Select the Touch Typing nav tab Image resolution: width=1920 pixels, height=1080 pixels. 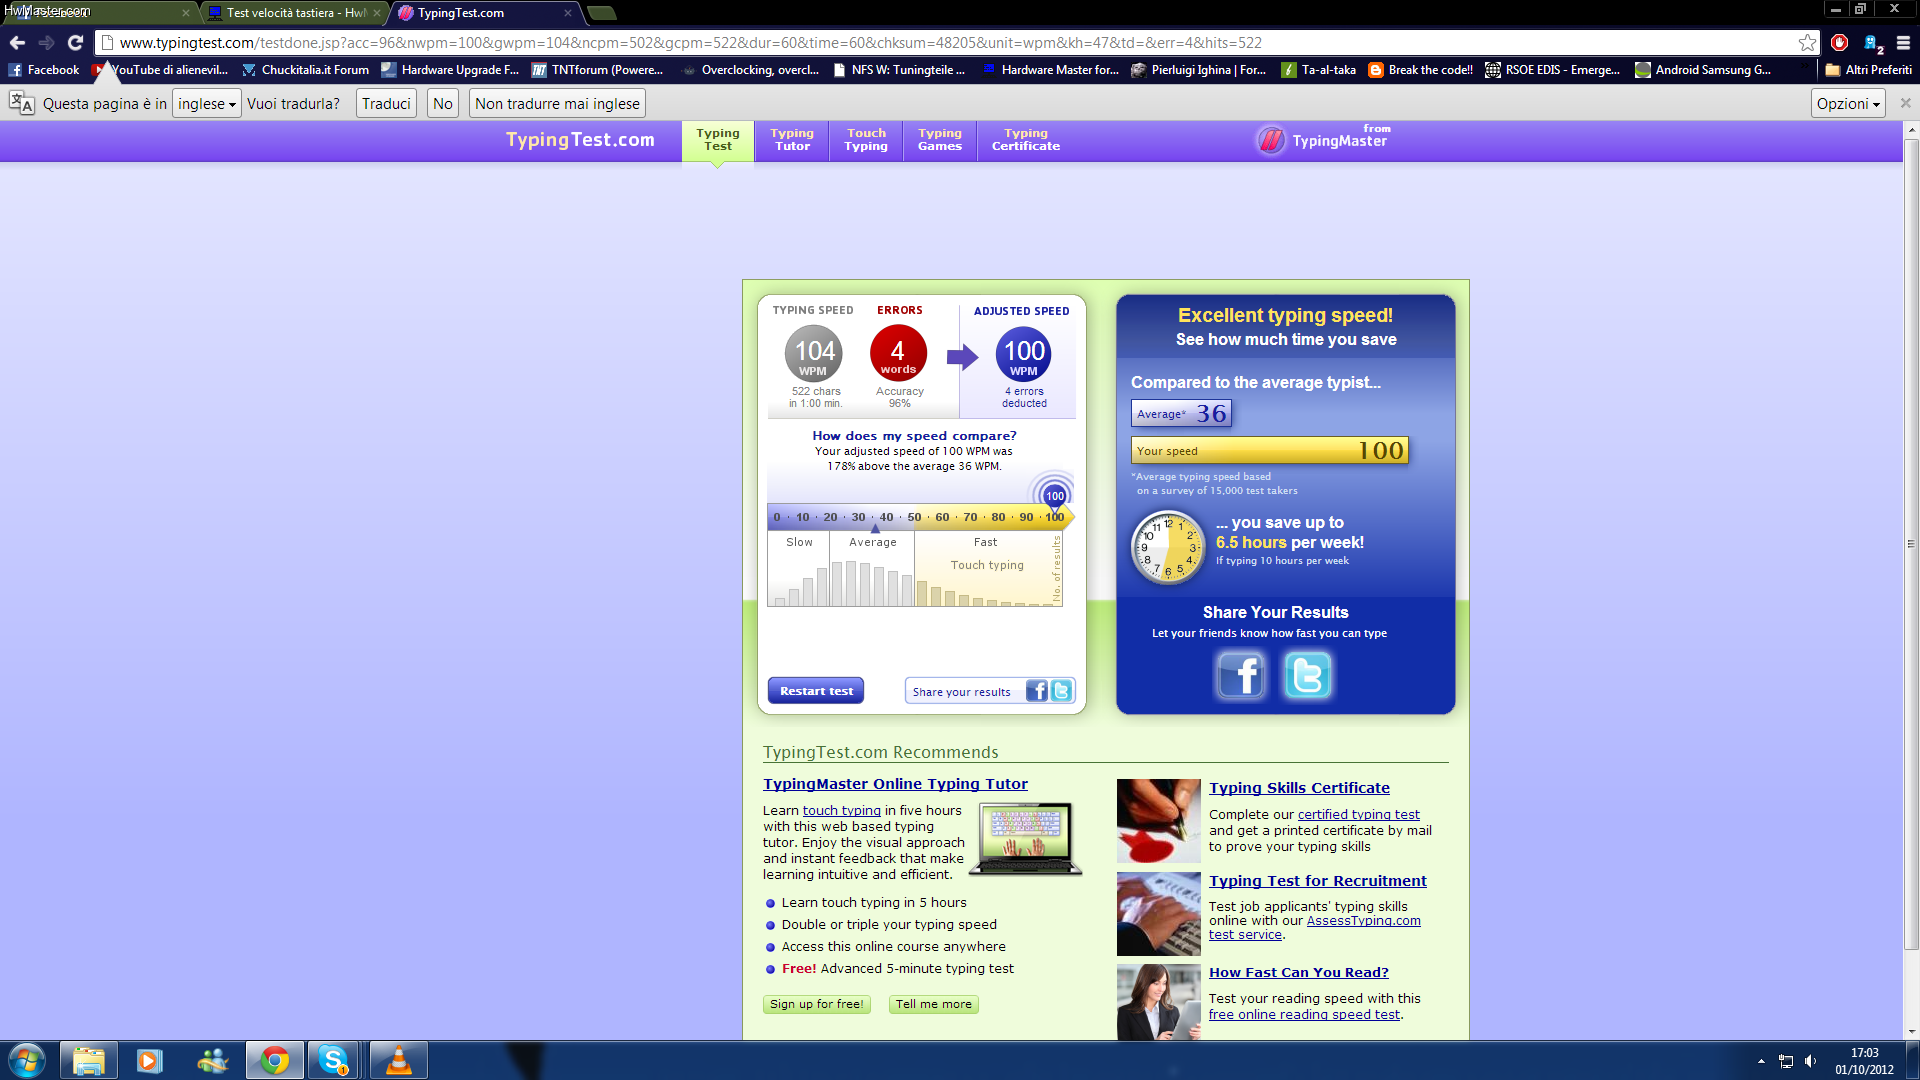click(x=866, y=139)
